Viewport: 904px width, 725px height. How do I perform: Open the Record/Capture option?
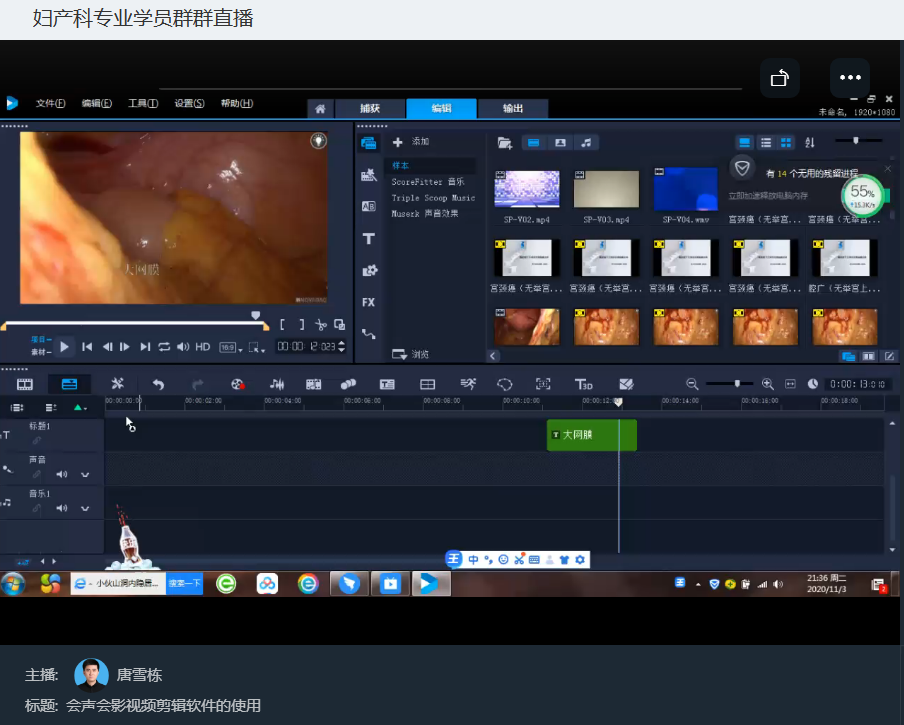tap(238, 384)
